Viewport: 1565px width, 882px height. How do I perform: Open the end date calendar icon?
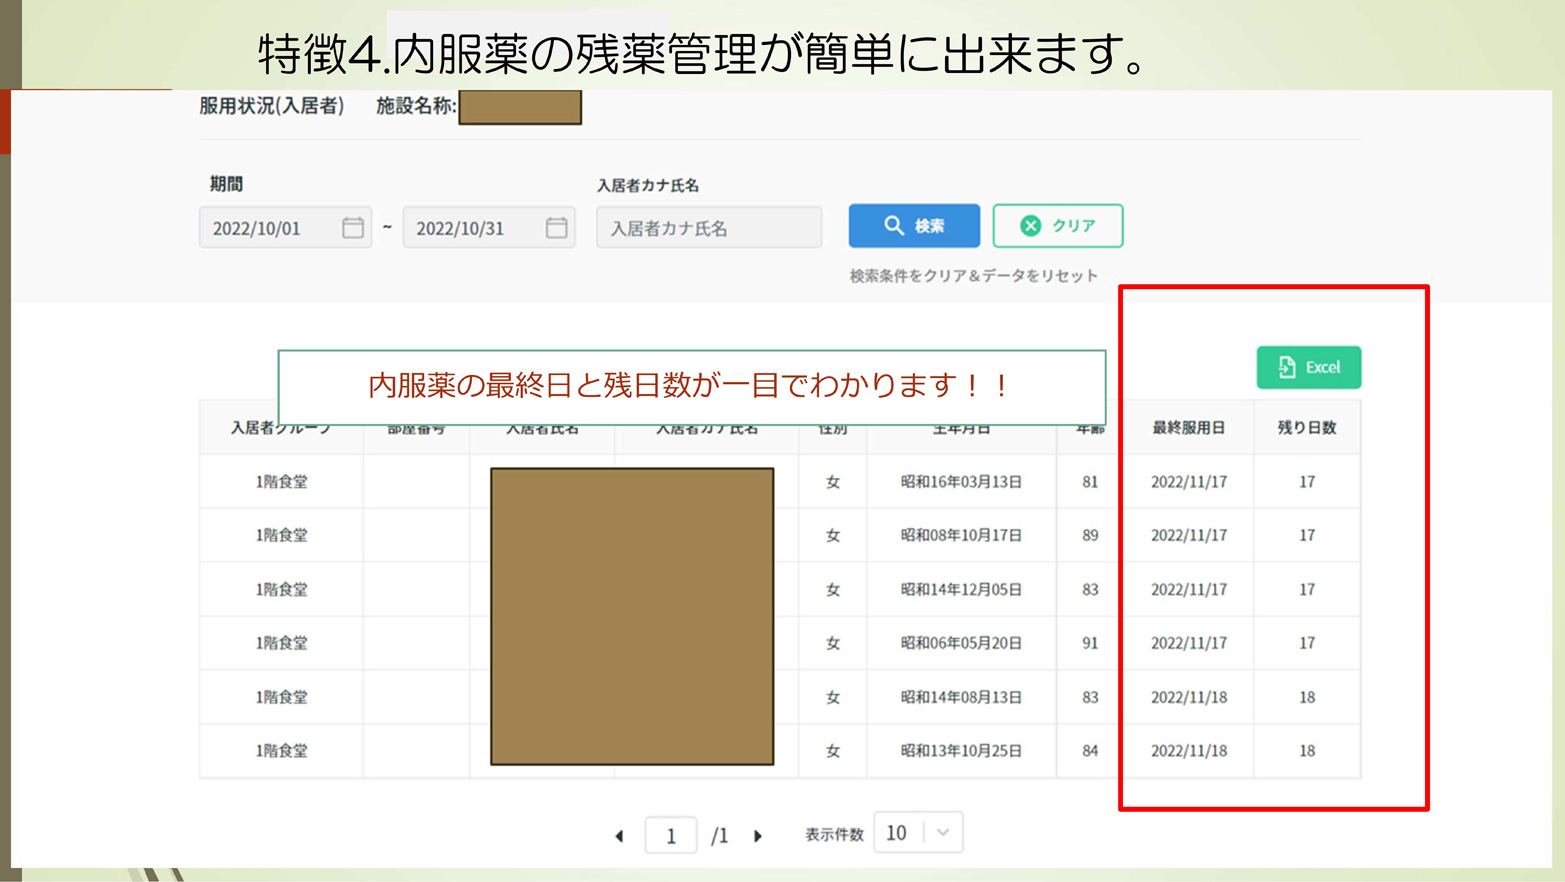(x=556, y=228)
